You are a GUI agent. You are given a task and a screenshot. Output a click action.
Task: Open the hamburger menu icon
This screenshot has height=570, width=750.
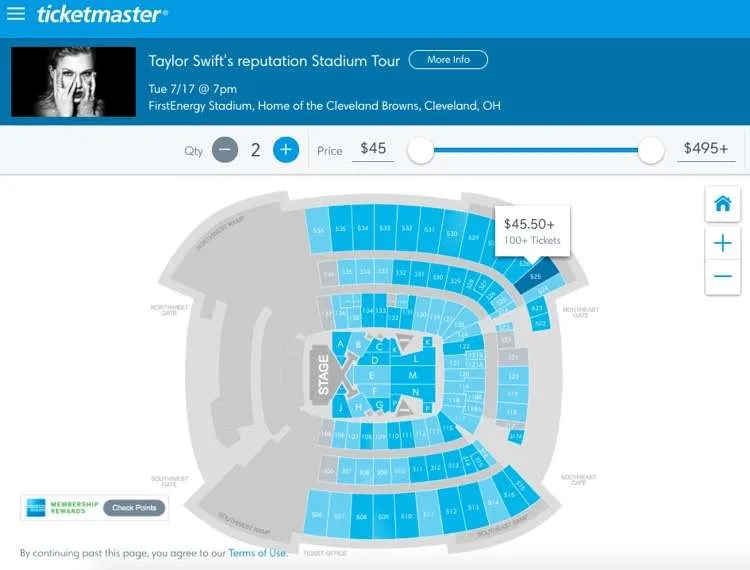[x=16, y=13]
